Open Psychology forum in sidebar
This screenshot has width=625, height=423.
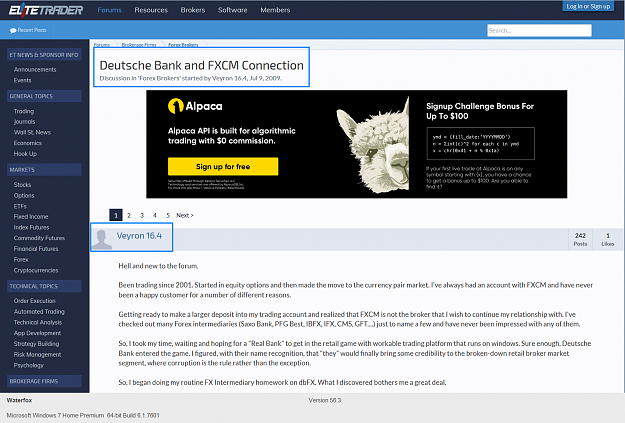[x=29, y=365]
